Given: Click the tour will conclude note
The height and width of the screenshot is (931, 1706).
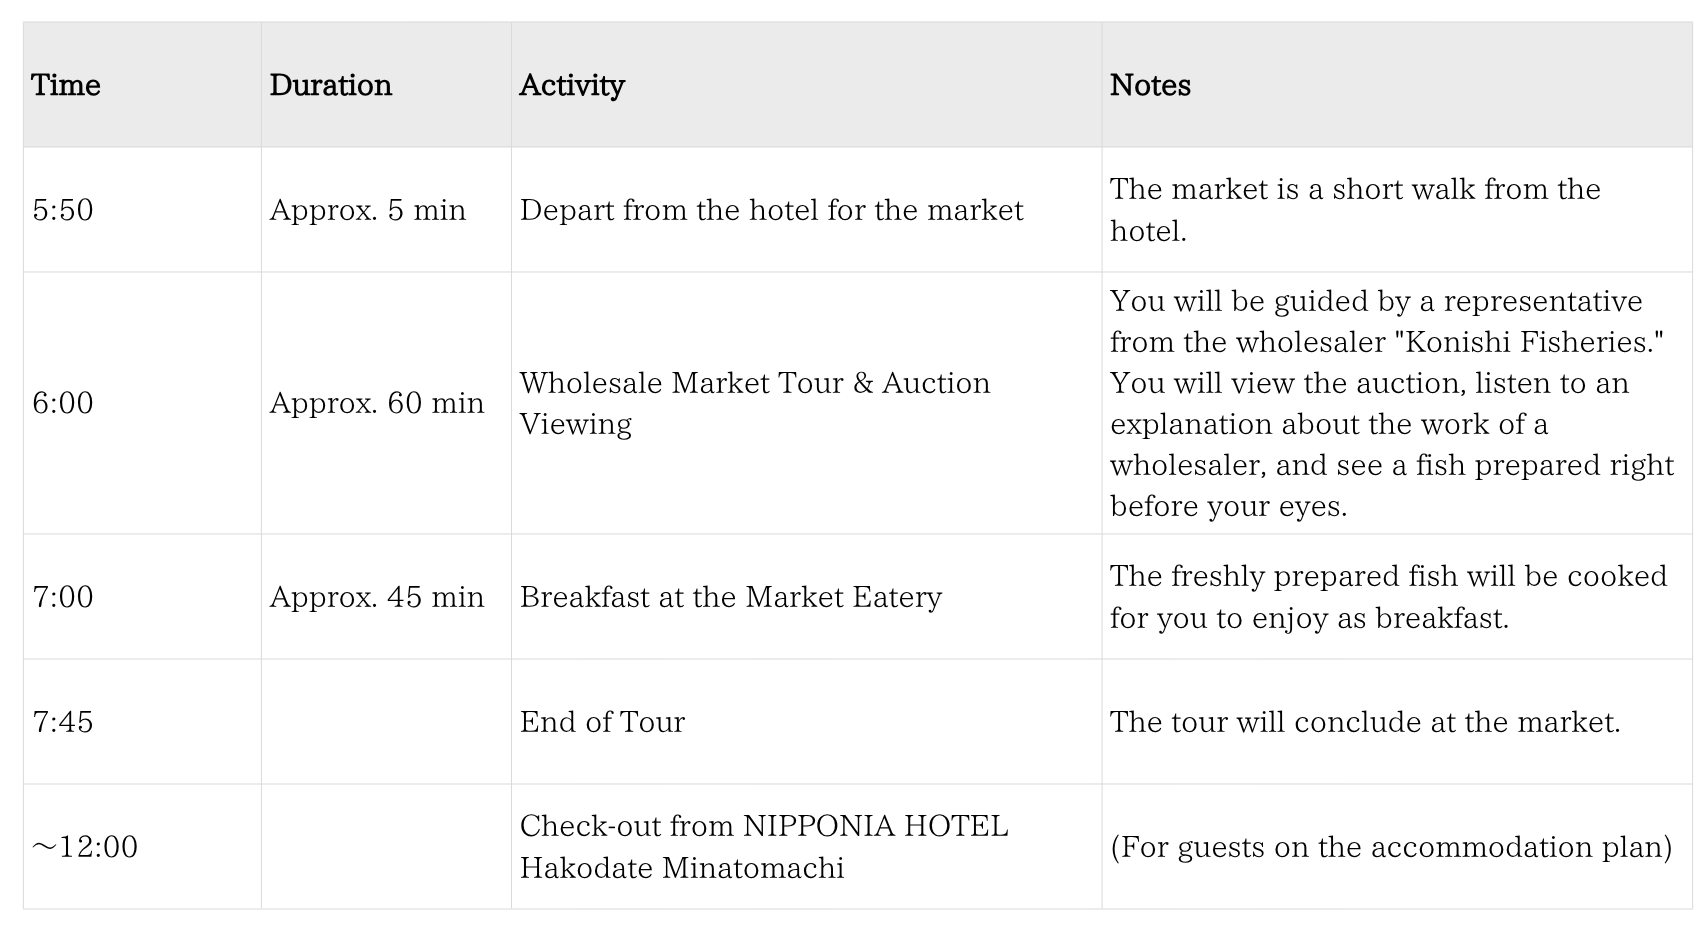Looking at the screenshot, I should (x=1365, y=722).
